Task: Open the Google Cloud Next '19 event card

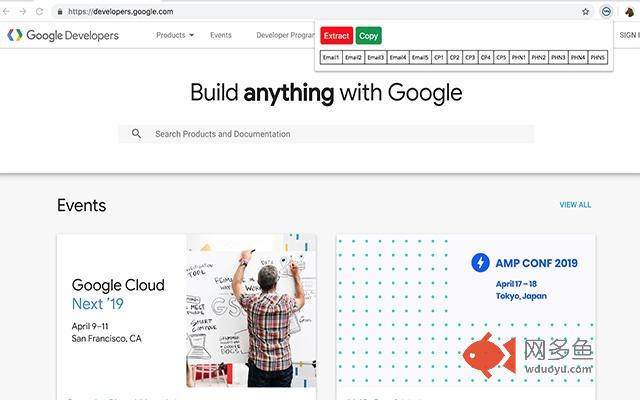Action: (186, 310)
